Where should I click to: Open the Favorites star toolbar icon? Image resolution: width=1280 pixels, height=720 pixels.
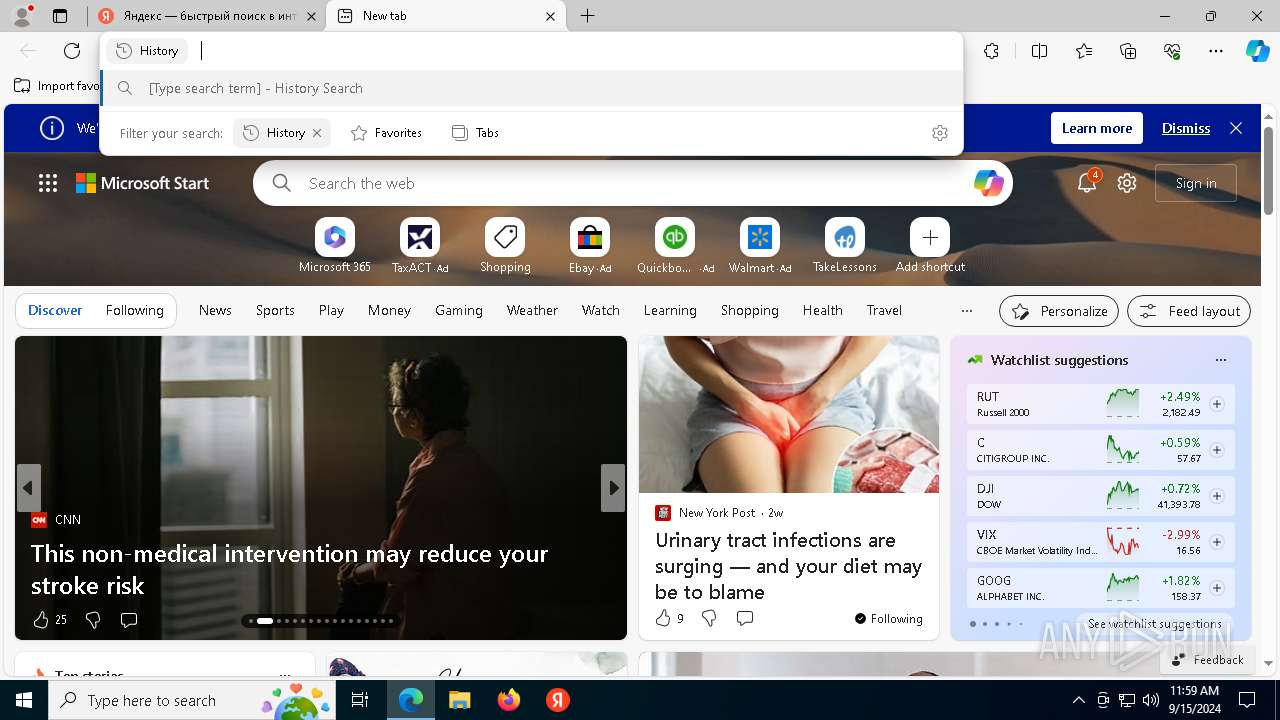[1084, 51]
